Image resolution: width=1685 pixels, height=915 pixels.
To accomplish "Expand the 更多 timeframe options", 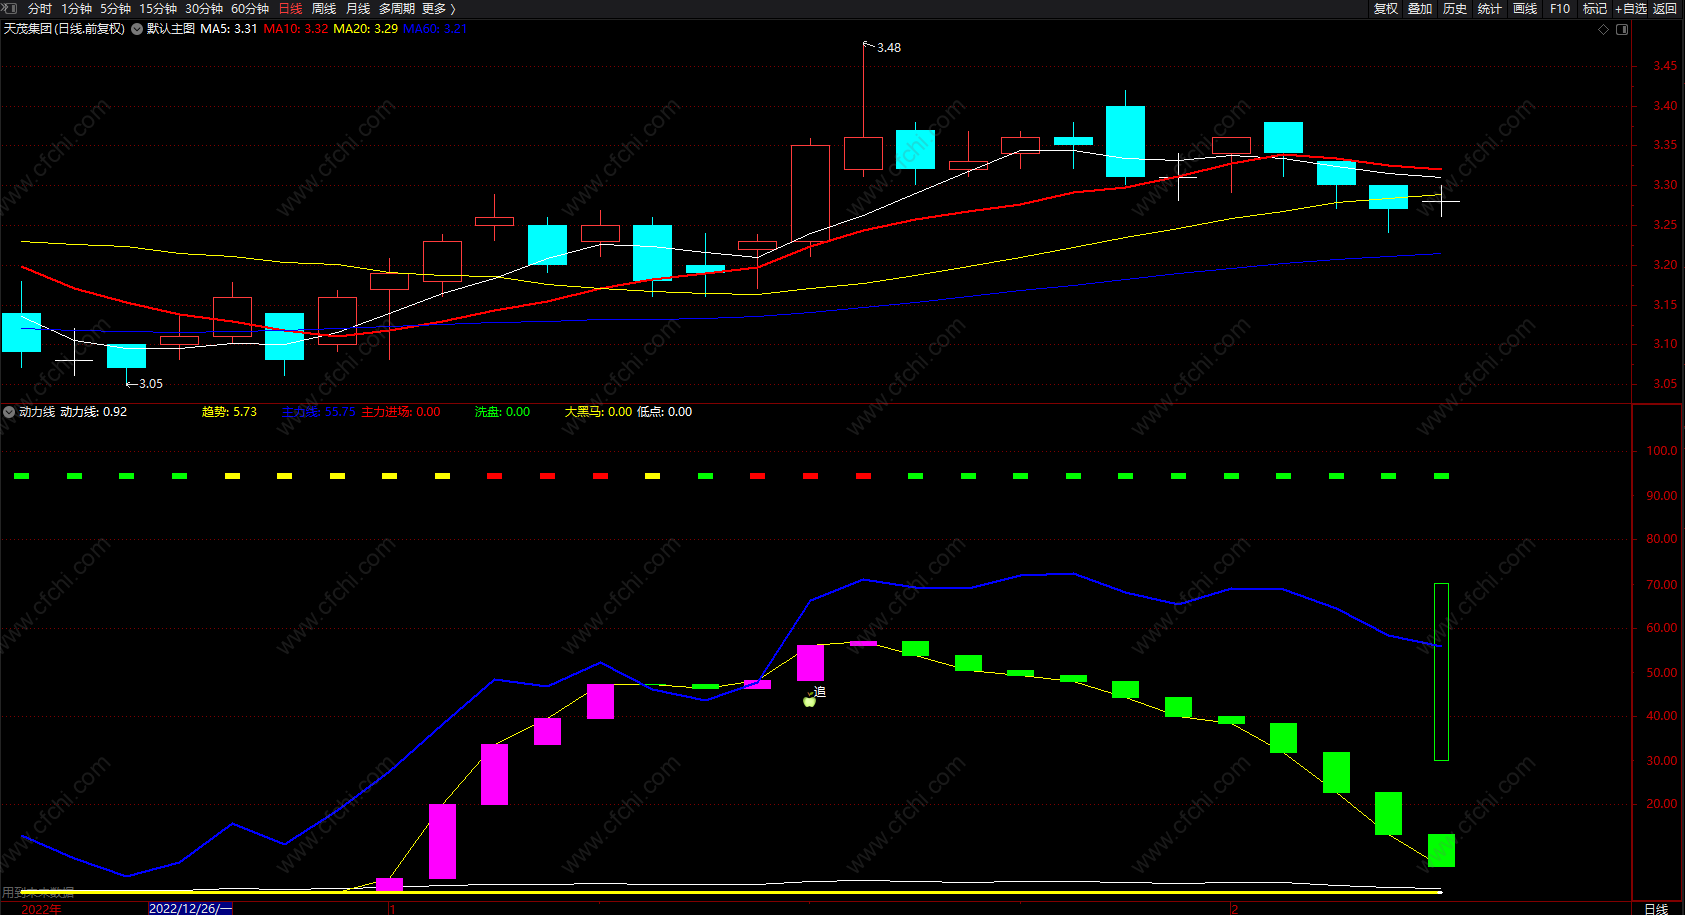I will click(439, 9).
